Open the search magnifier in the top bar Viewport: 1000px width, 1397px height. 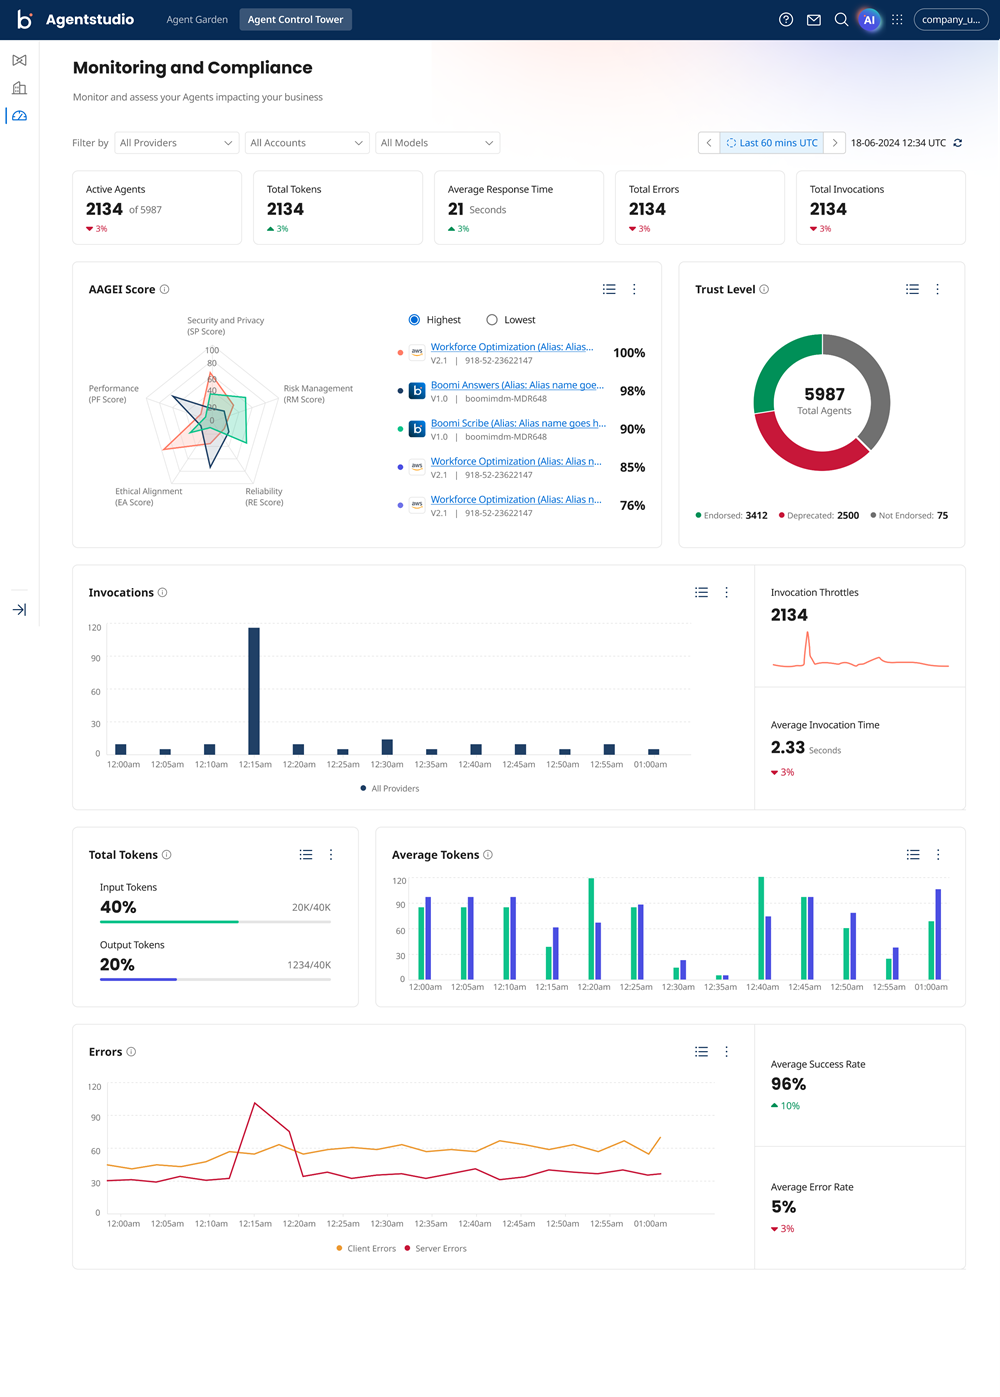point(841,19)
